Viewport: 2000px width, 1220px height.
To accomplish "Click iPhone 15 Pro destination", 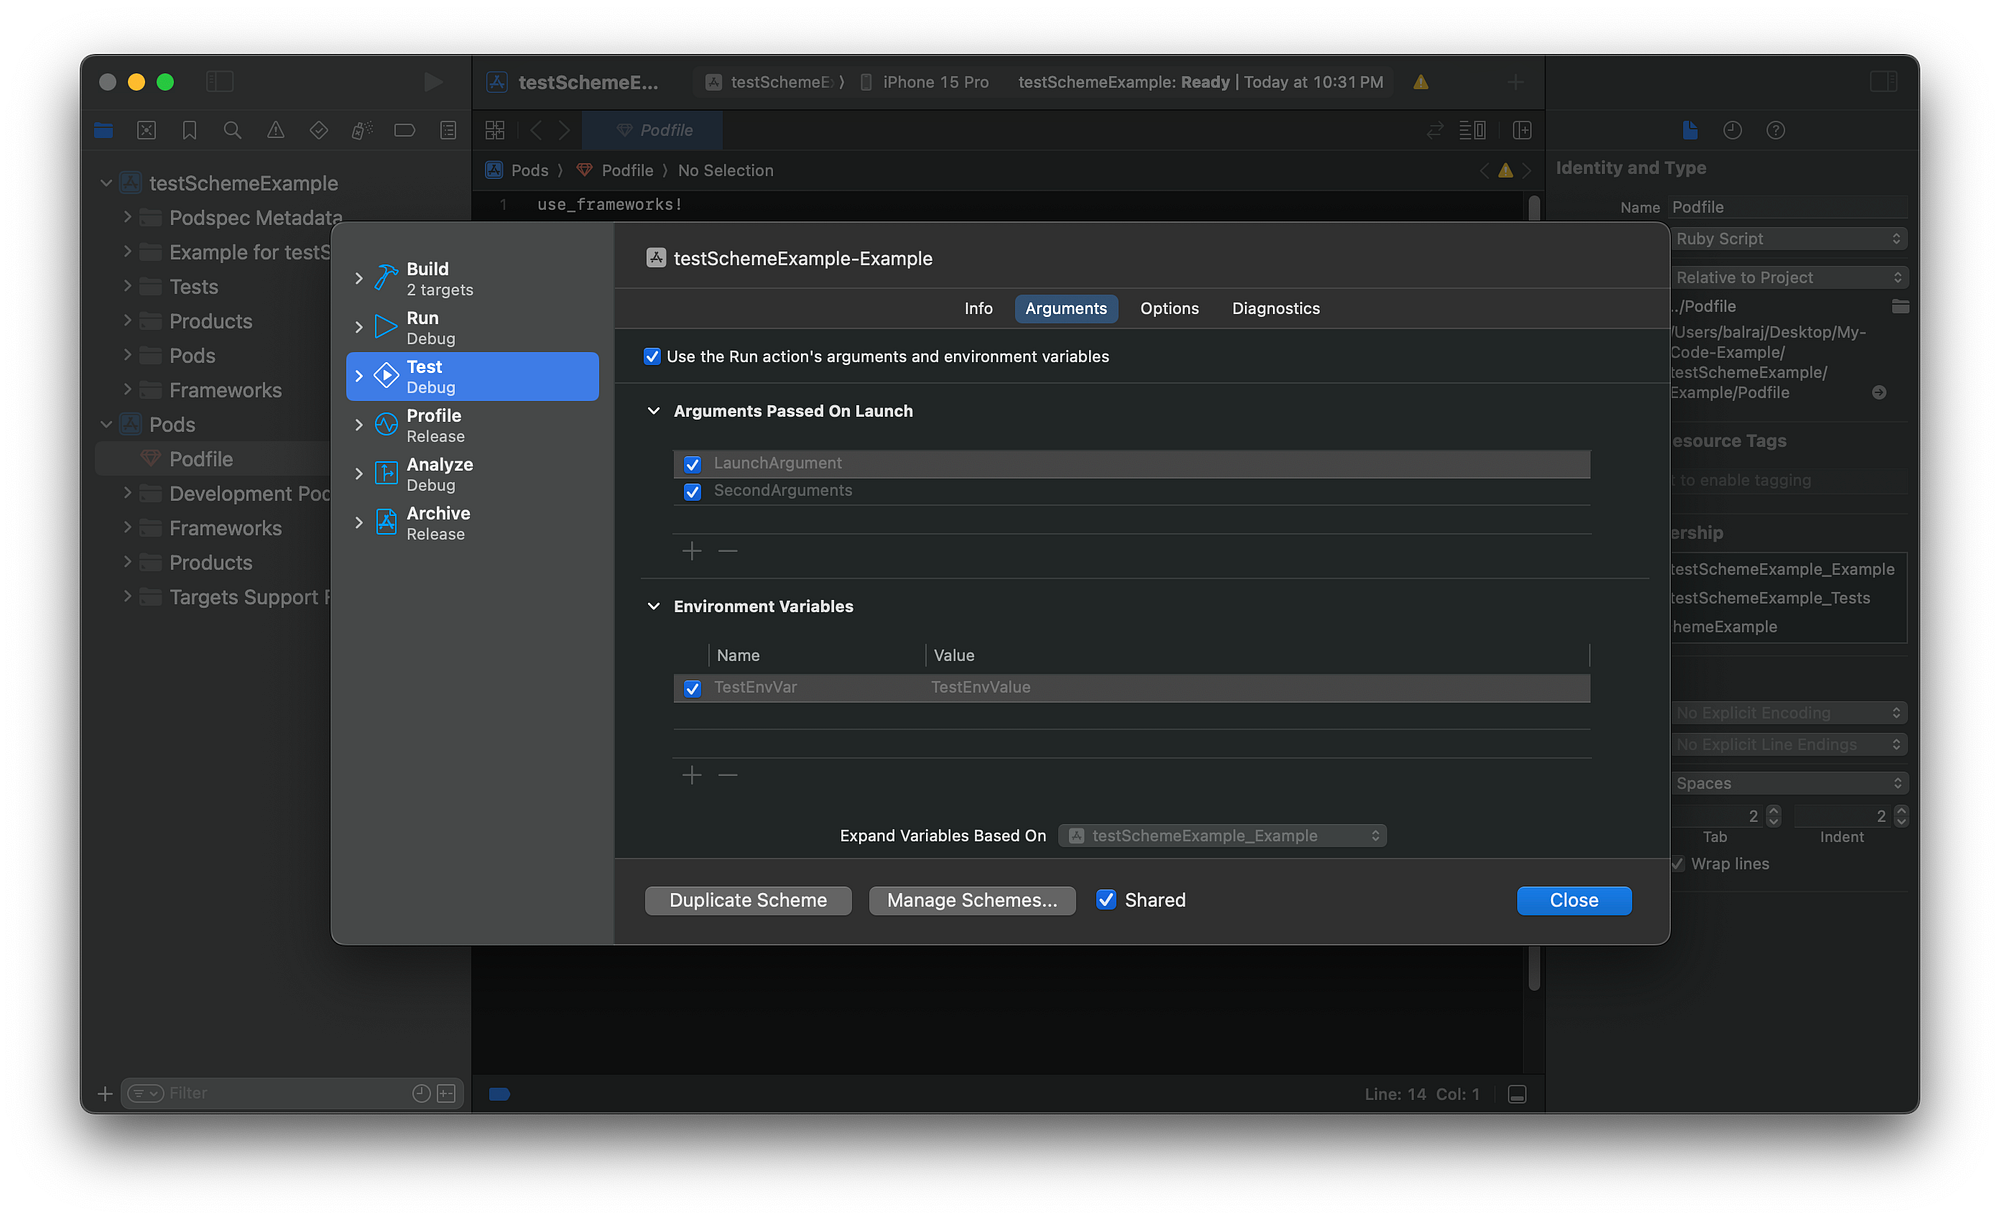I will tap(925, 82).
